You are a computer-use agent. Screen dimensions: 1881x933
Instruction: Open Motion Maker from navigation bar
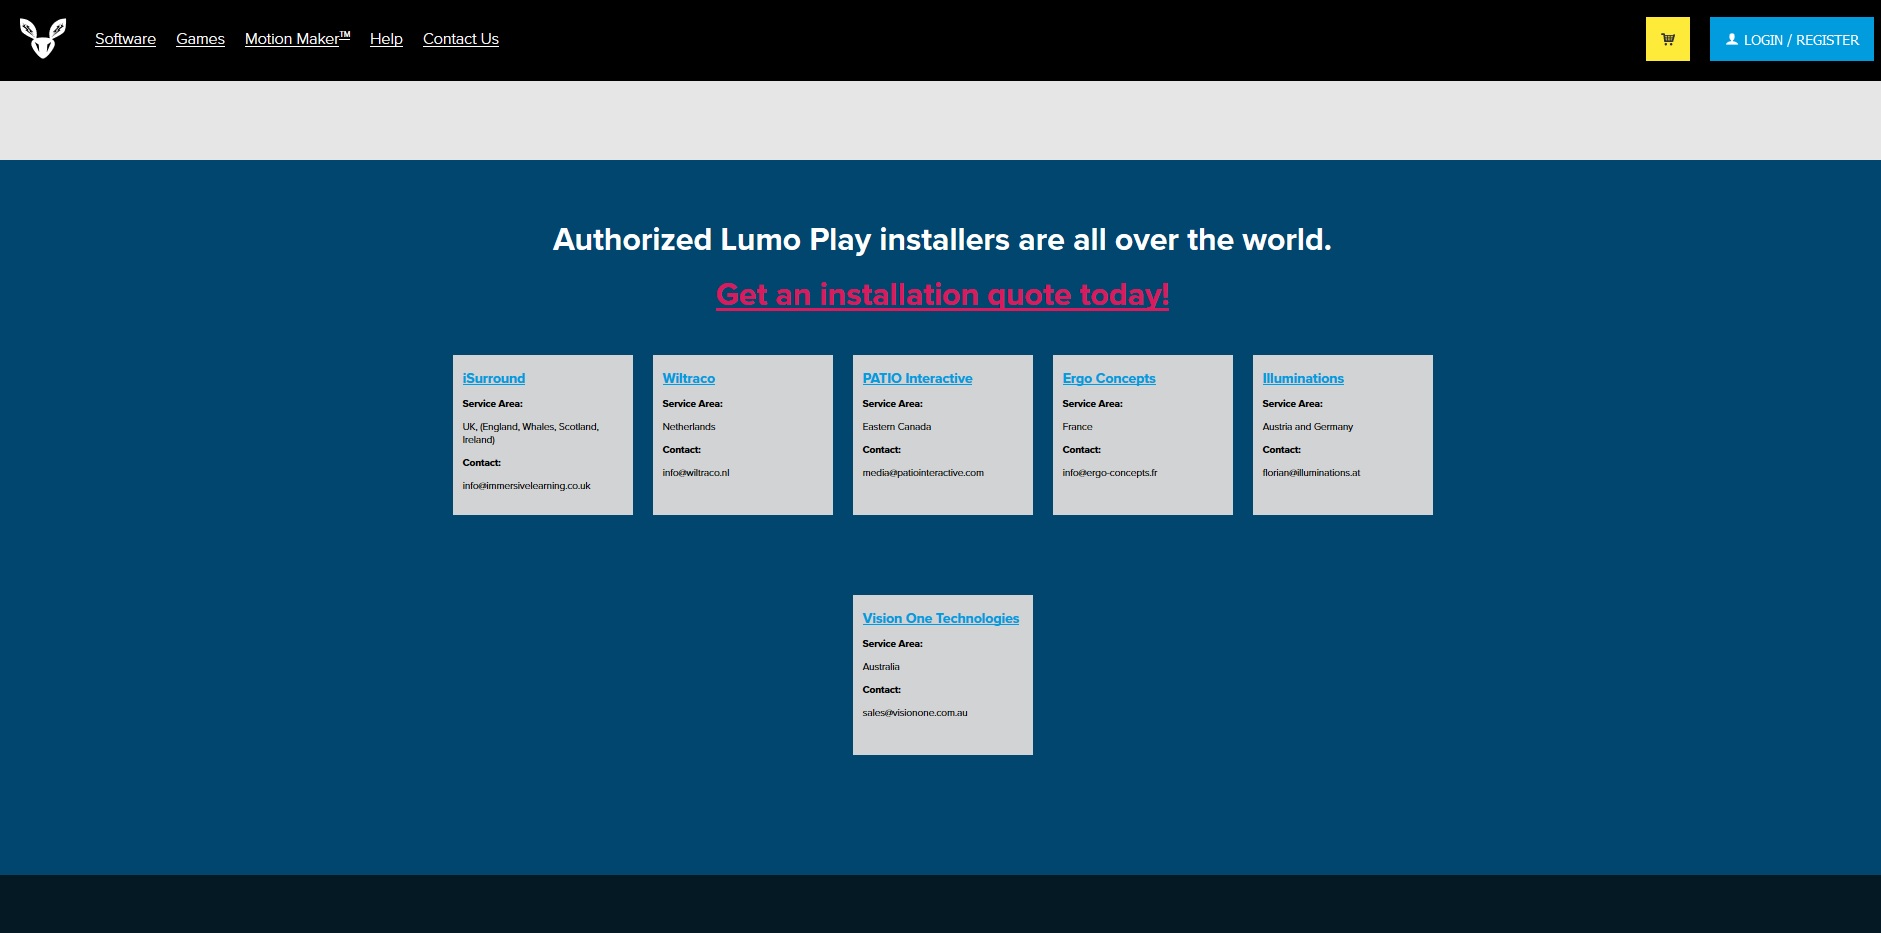point(297,39)
